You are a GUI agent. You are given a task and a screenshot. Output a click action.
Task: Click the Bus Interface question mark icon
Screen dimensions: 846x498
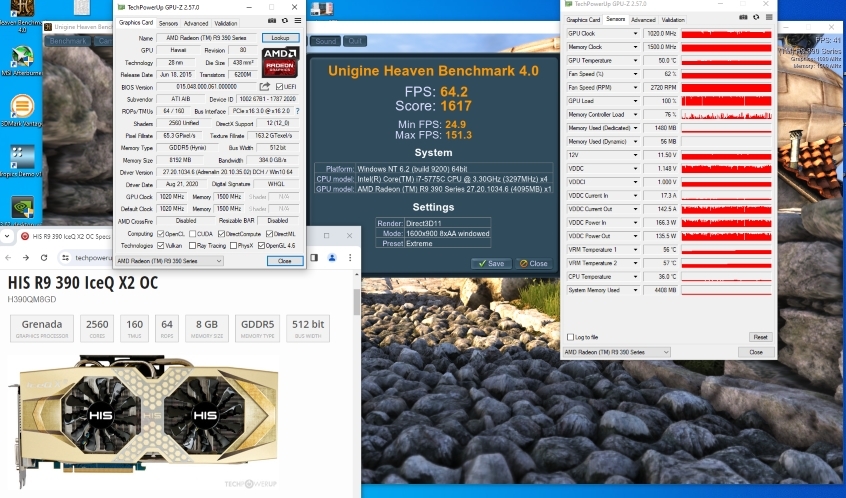tap(297, 111)
